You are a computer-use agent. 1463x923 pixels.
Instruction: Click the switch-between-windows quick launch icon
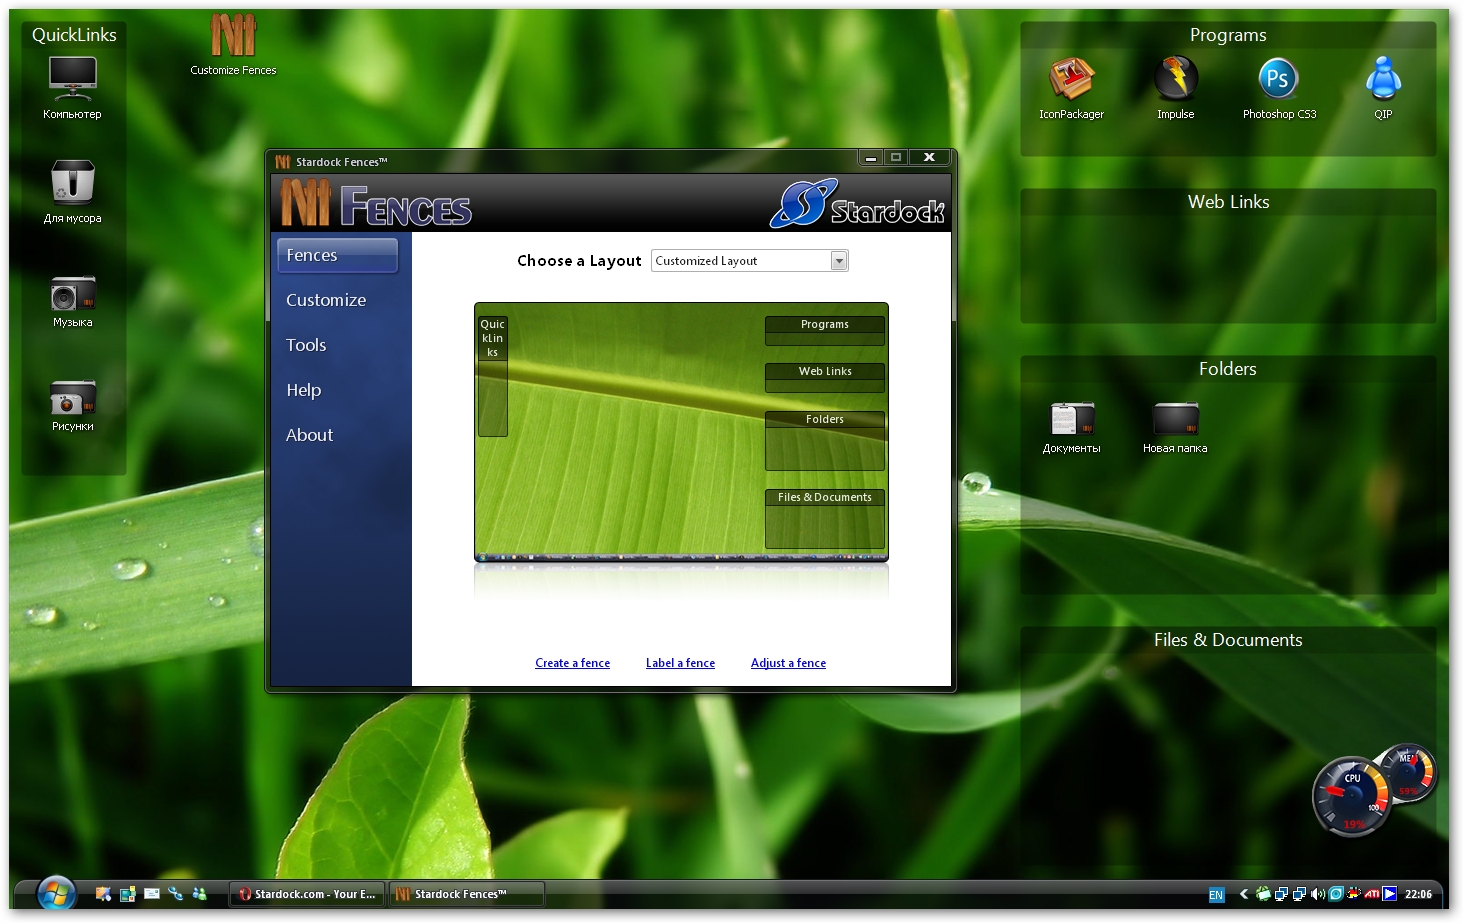coord(127,894)
